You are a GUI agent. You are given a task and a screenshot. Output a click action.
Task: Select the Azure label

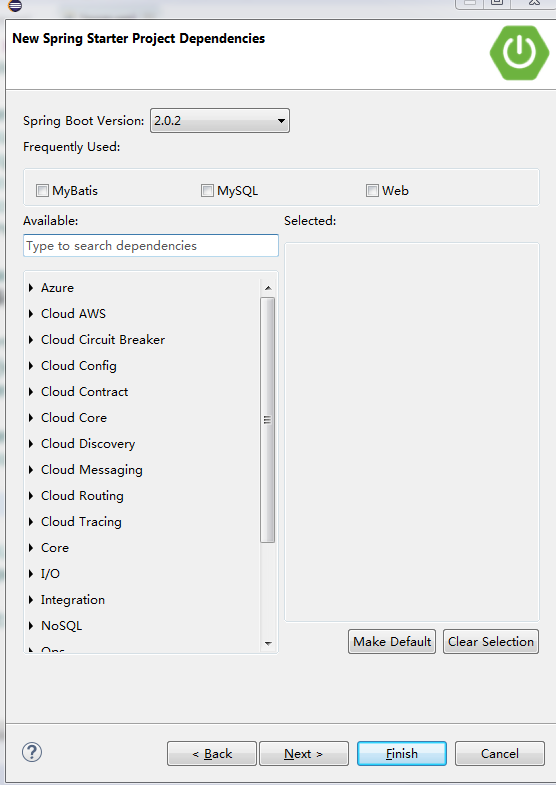point(58,288)
